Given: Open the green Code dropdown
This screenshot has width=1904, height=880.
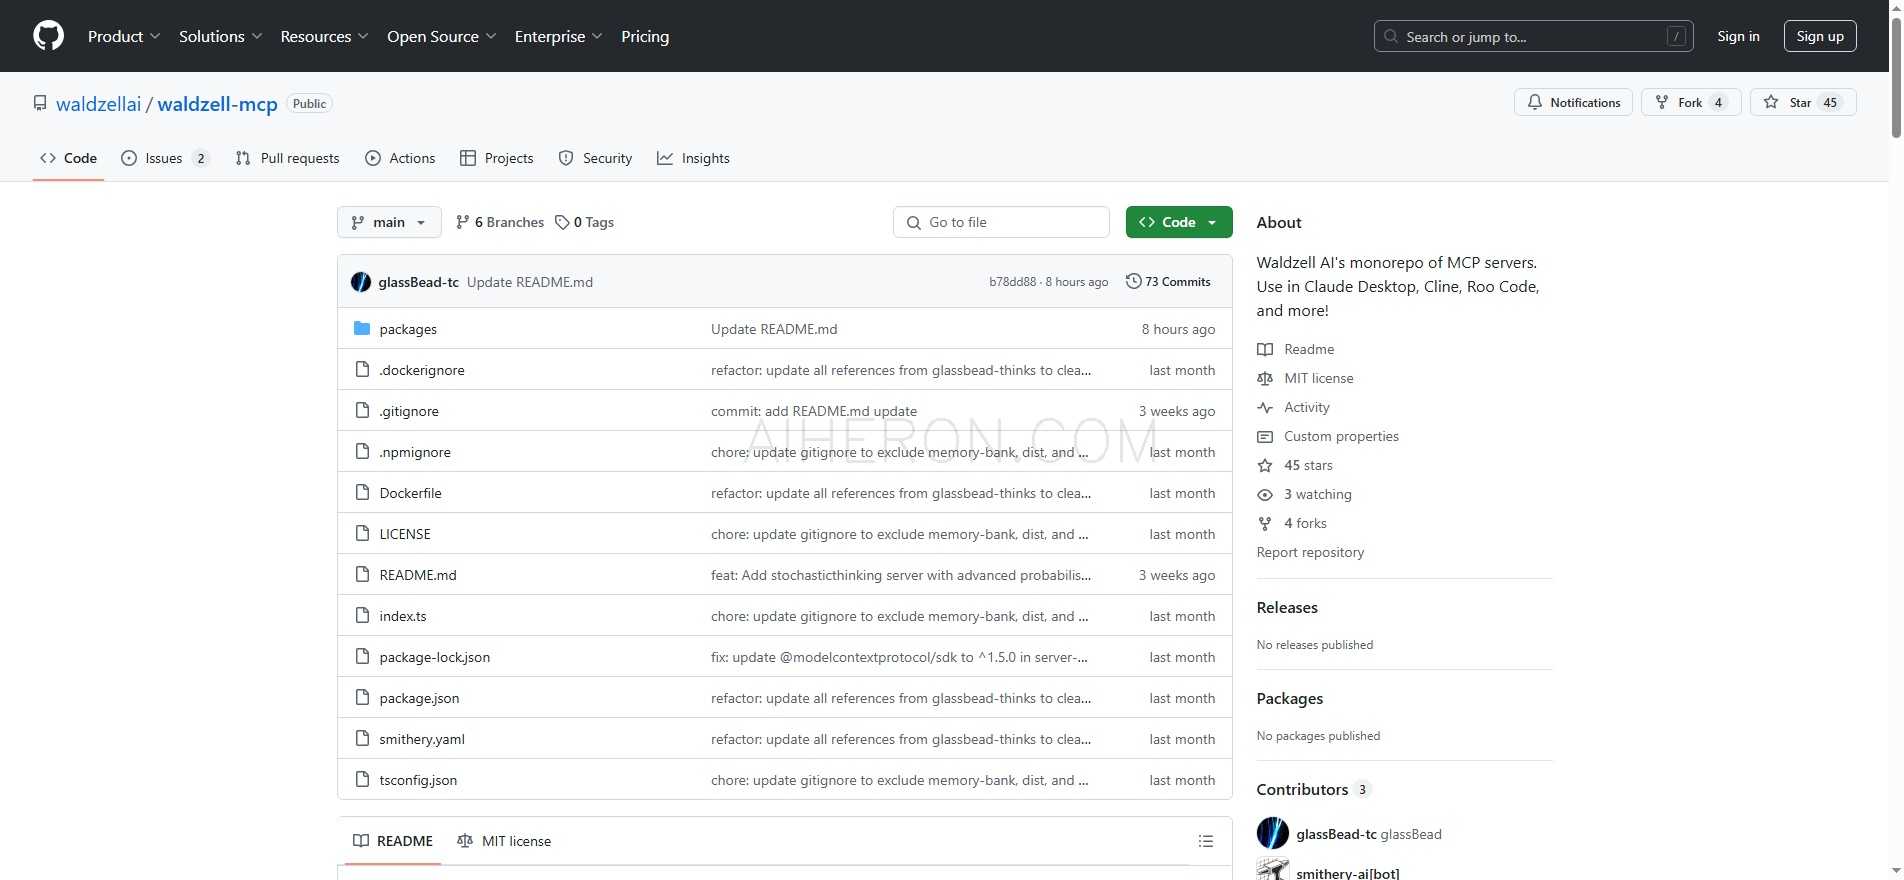Looking at the screenshot, I should [1179, 222].
